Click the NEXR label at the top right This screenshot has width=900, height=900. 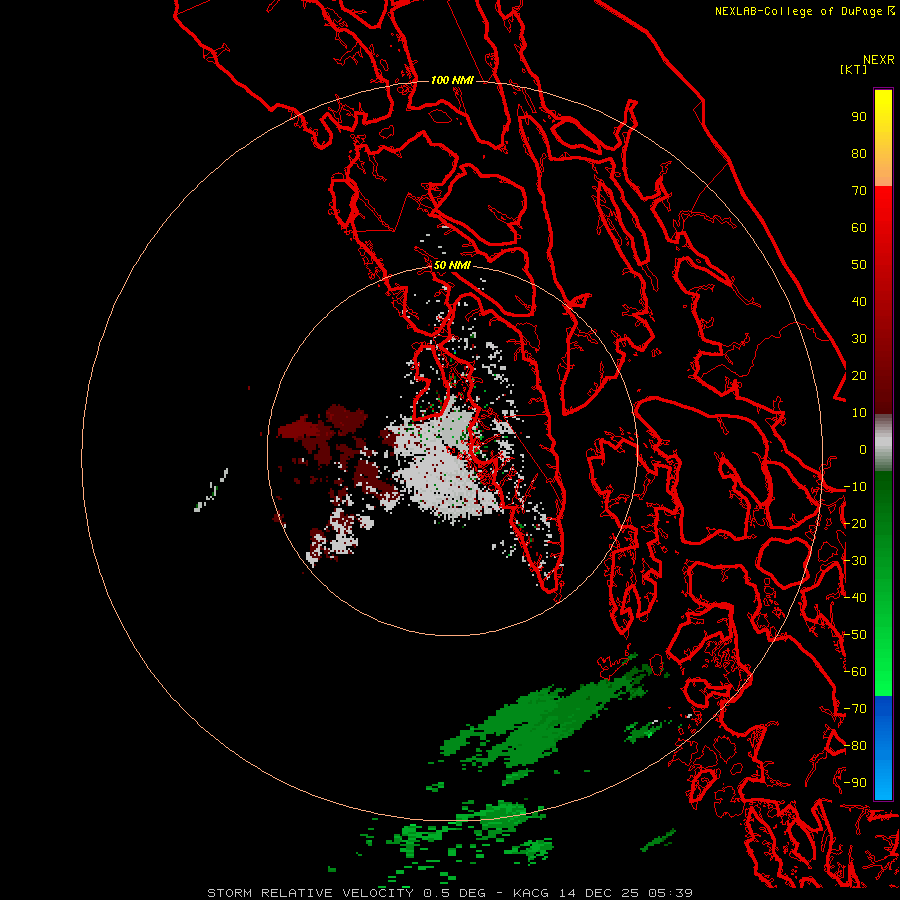coord(879,60)
